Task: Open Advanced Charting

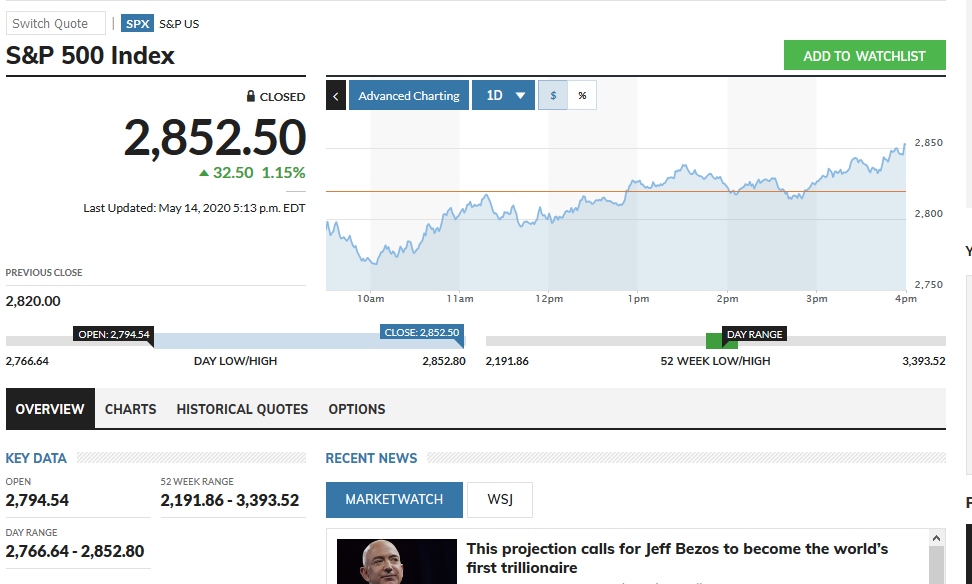Action: pos(409,96)
